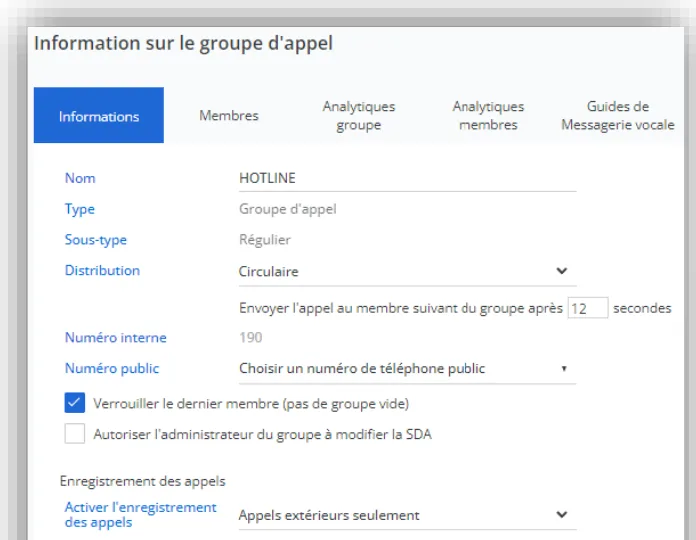696x540 pixels.
Task: Click the internal number value 190
Action: 251,337
